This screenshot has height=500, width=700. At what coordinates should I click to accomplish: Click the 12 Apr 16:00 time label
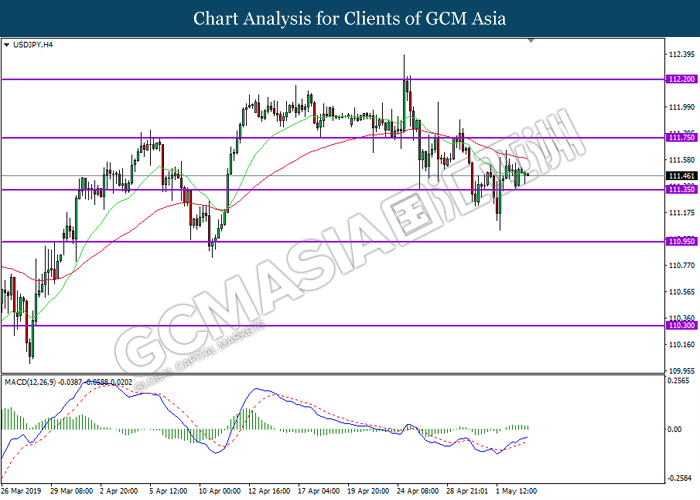click(269, 491)
